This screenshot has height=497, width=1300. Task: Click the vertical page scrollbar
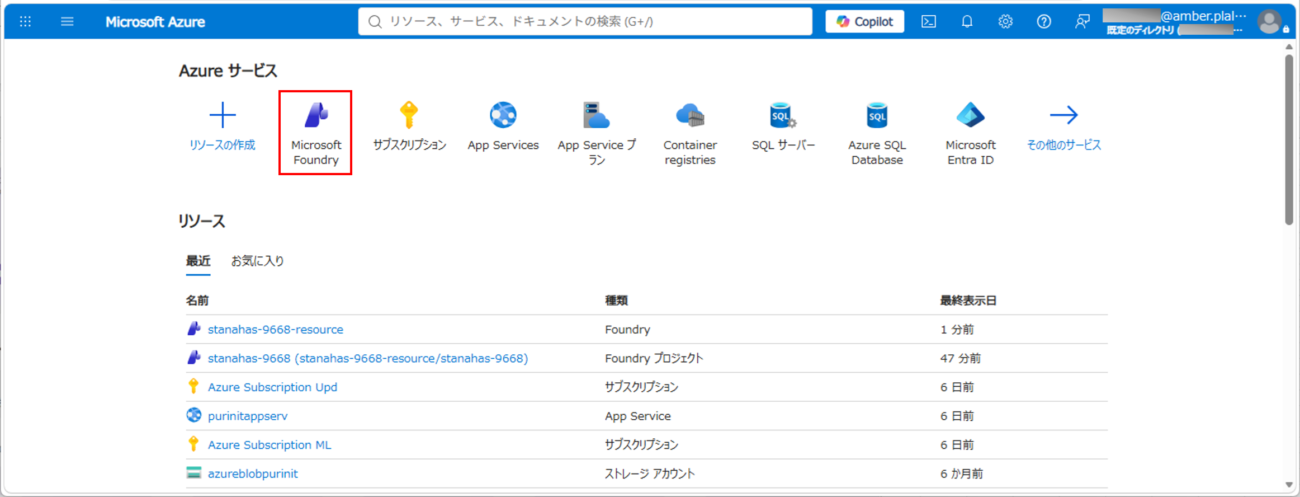coord(1288,140)
